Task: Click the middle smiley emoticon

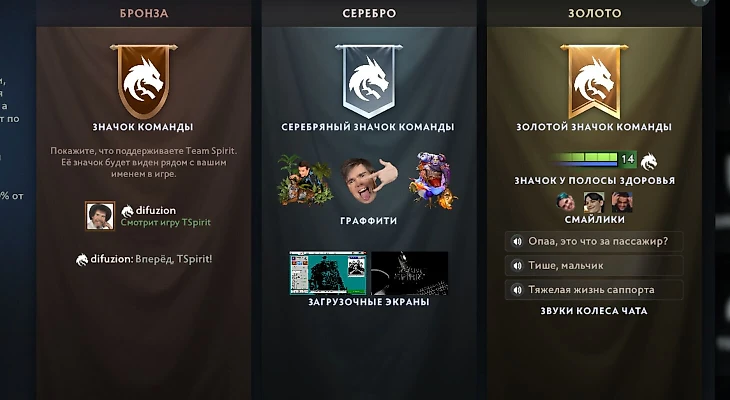Action: (x=594, y=202)
